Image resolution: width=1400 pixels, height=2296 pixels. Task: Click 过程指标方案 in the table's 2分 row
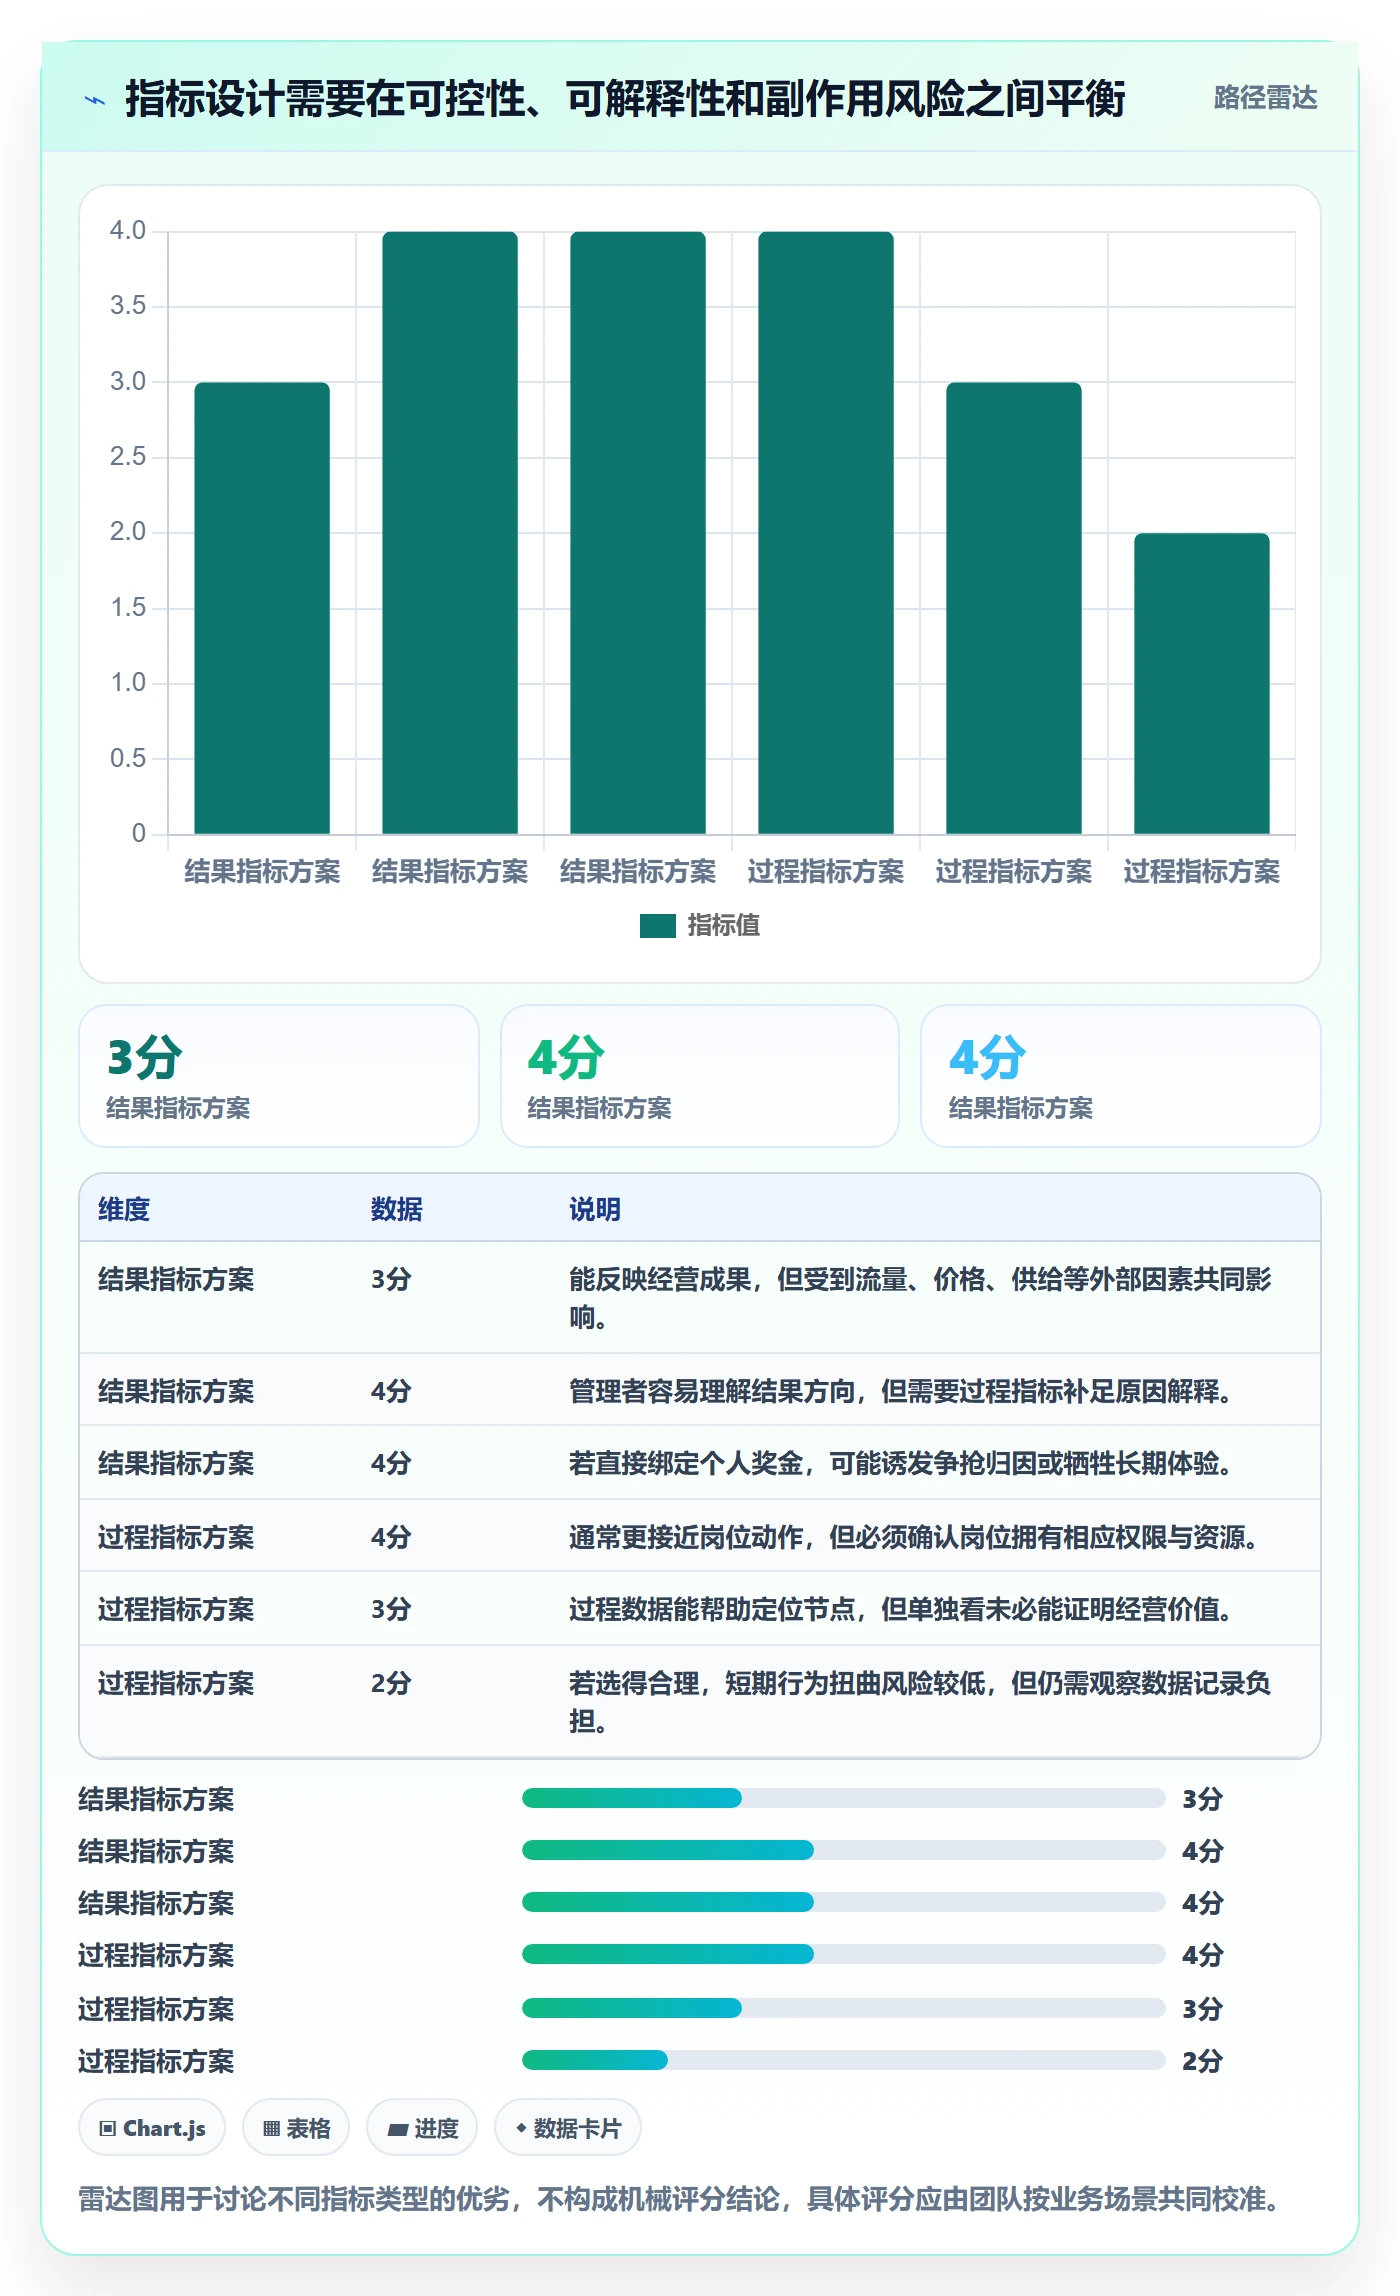176,1683
